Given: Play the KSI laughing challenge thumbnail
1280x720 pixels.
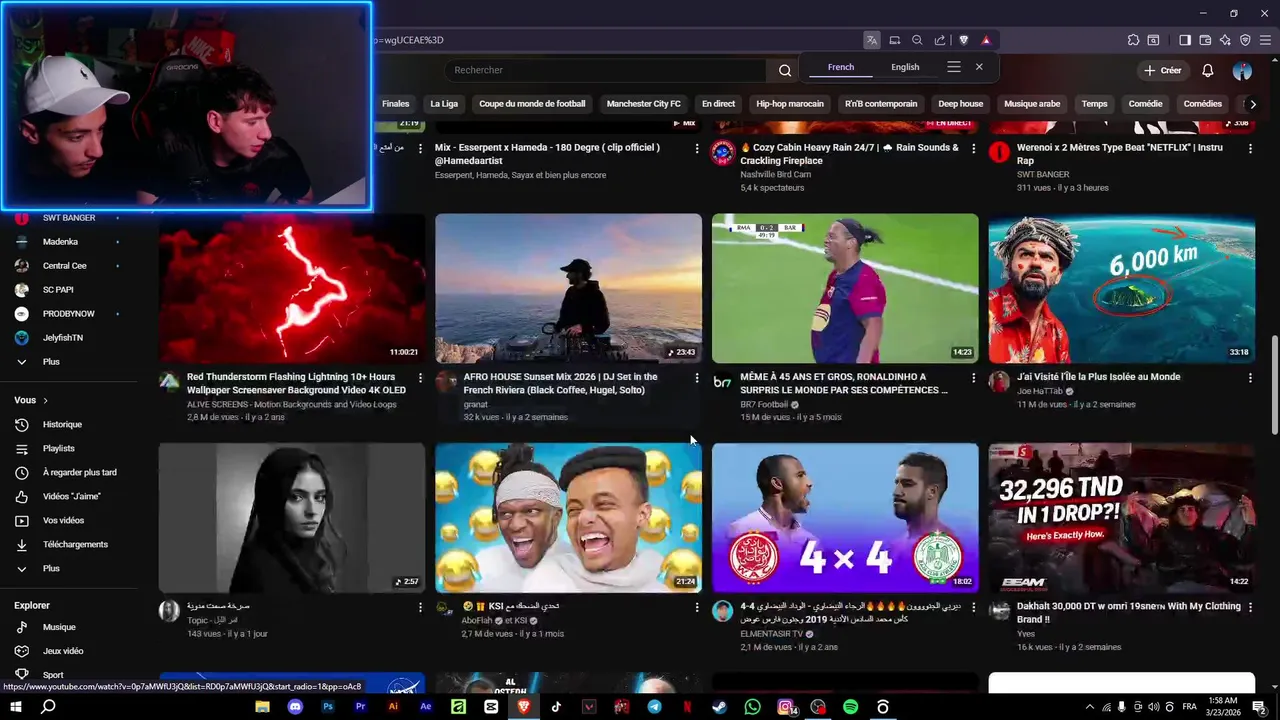Looking at the screenshot, I should [568, 518].
